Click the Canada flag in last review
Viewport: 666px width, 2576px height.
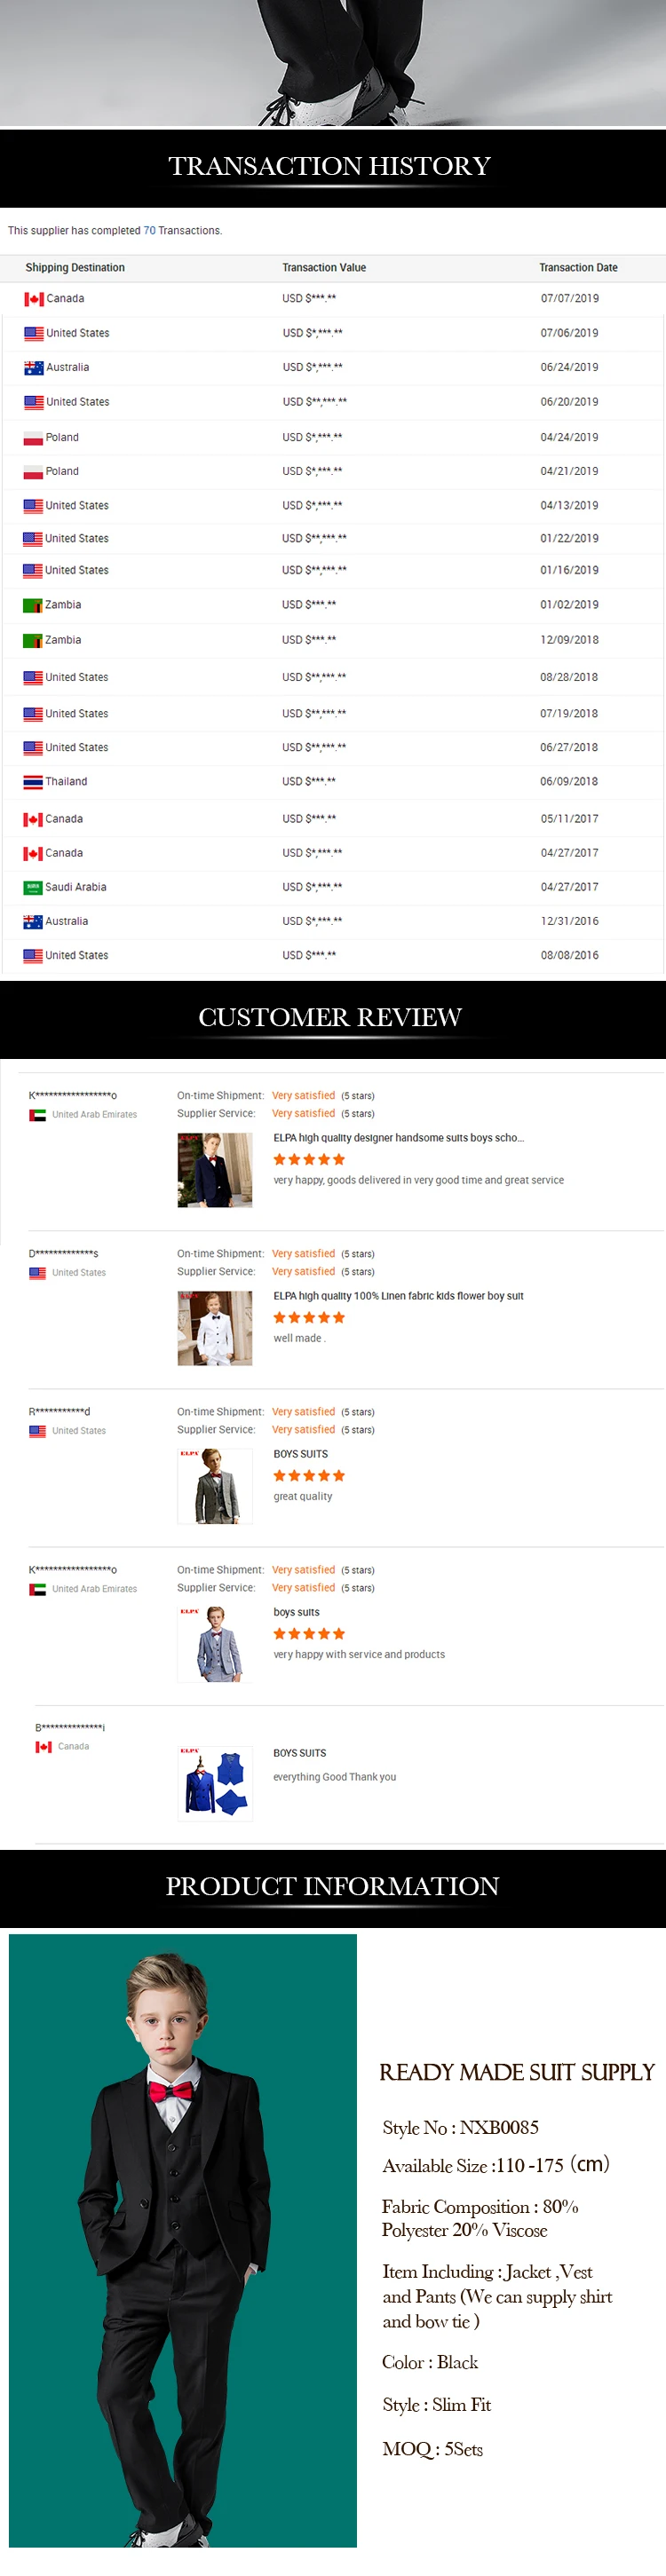point(44,1746)
